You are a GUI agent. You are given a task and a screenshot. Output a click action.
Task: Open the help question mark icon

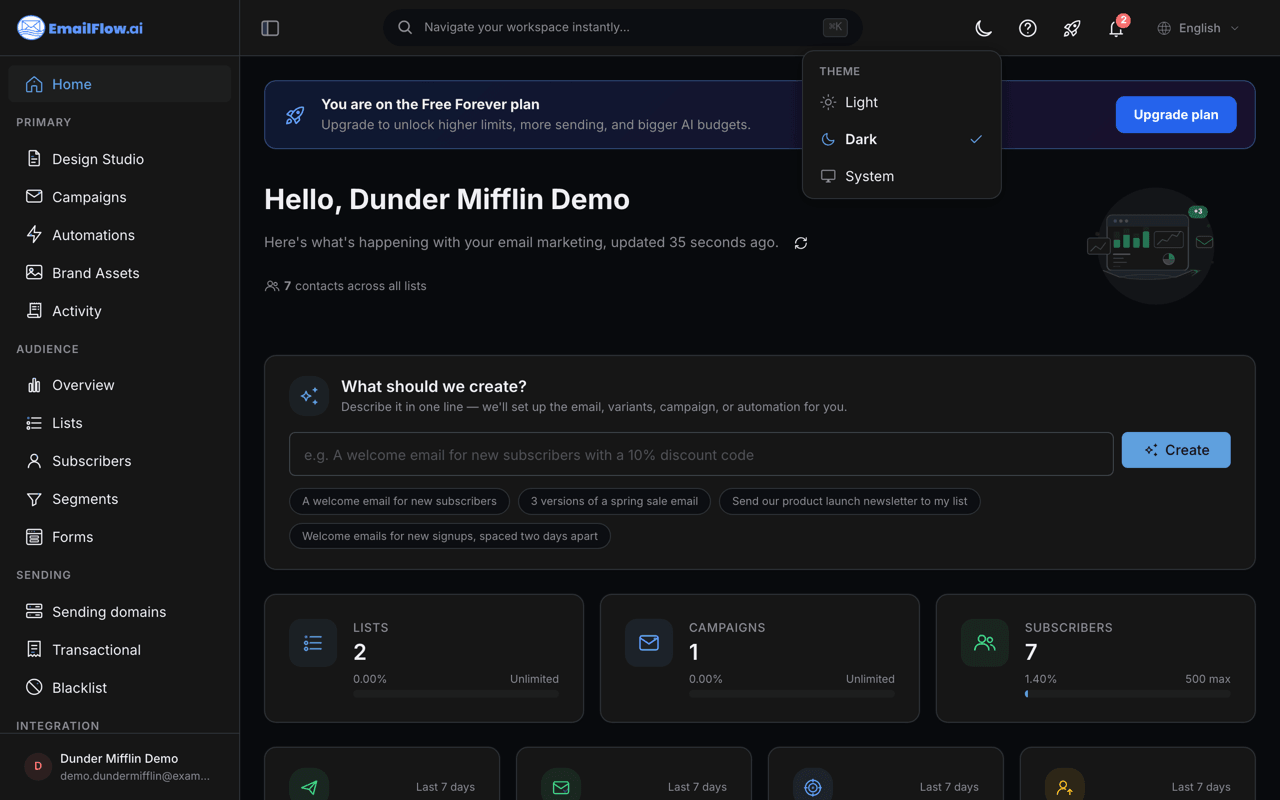1028,28
